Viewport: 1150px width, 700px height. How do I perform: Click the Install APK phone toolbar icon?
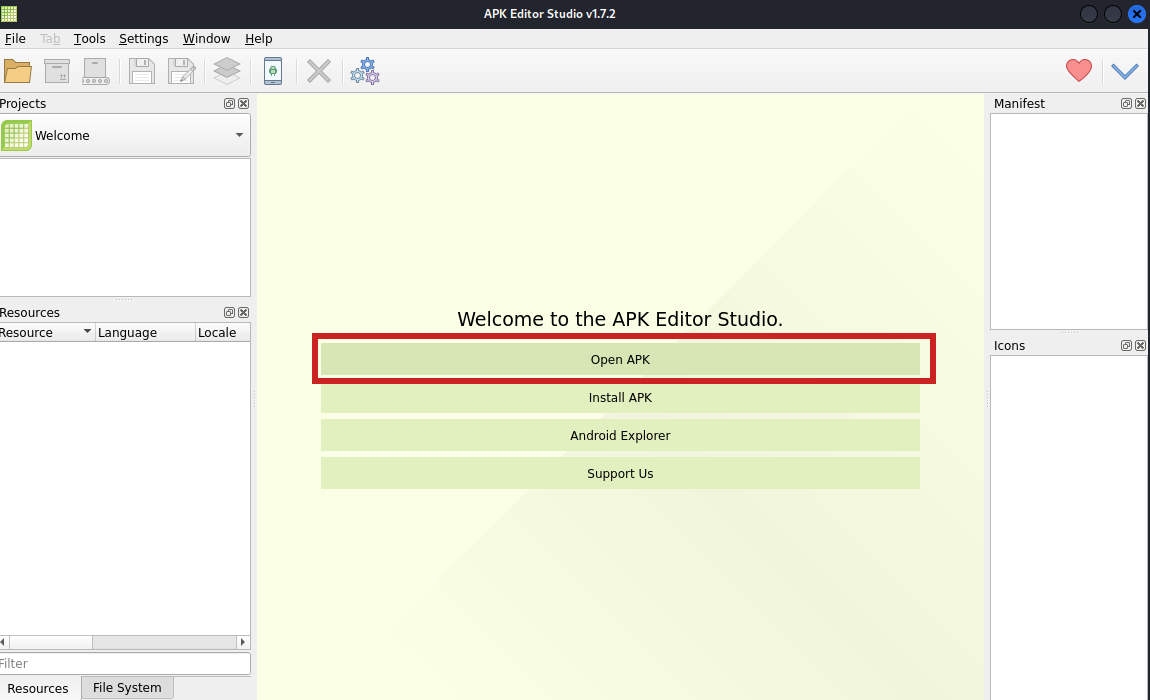click(273, 71)
